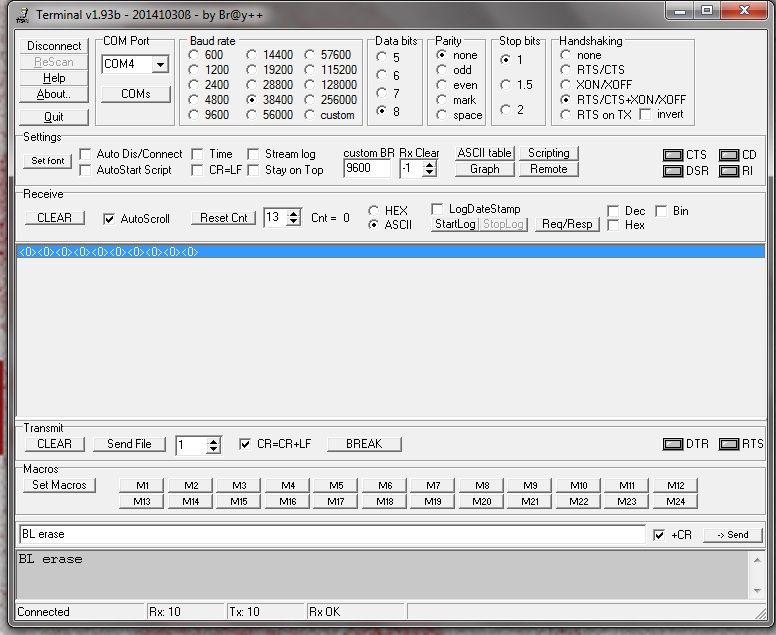Switch receive display to HEX

click(x=374, y=211)
